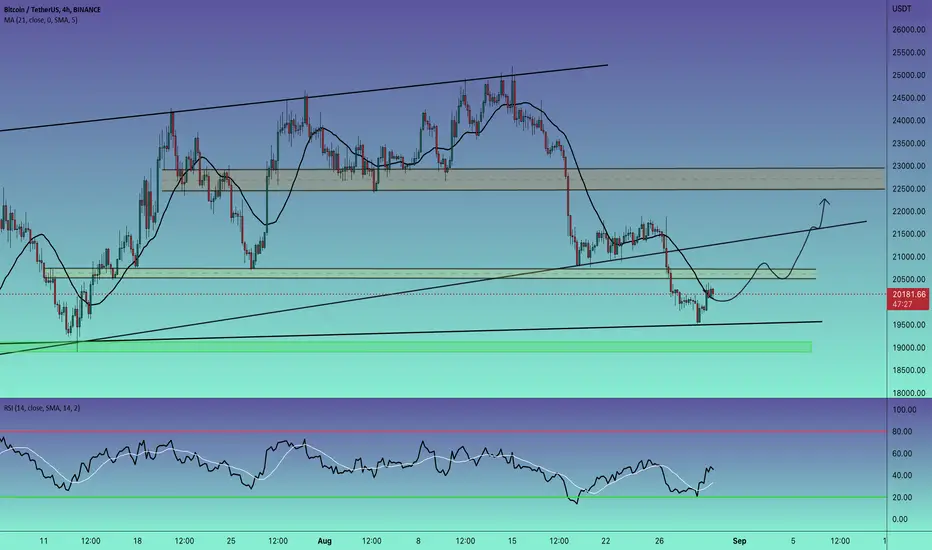Click the 18 date label on time axis
The image size is (932, 550).
click(x=137, y=541)
